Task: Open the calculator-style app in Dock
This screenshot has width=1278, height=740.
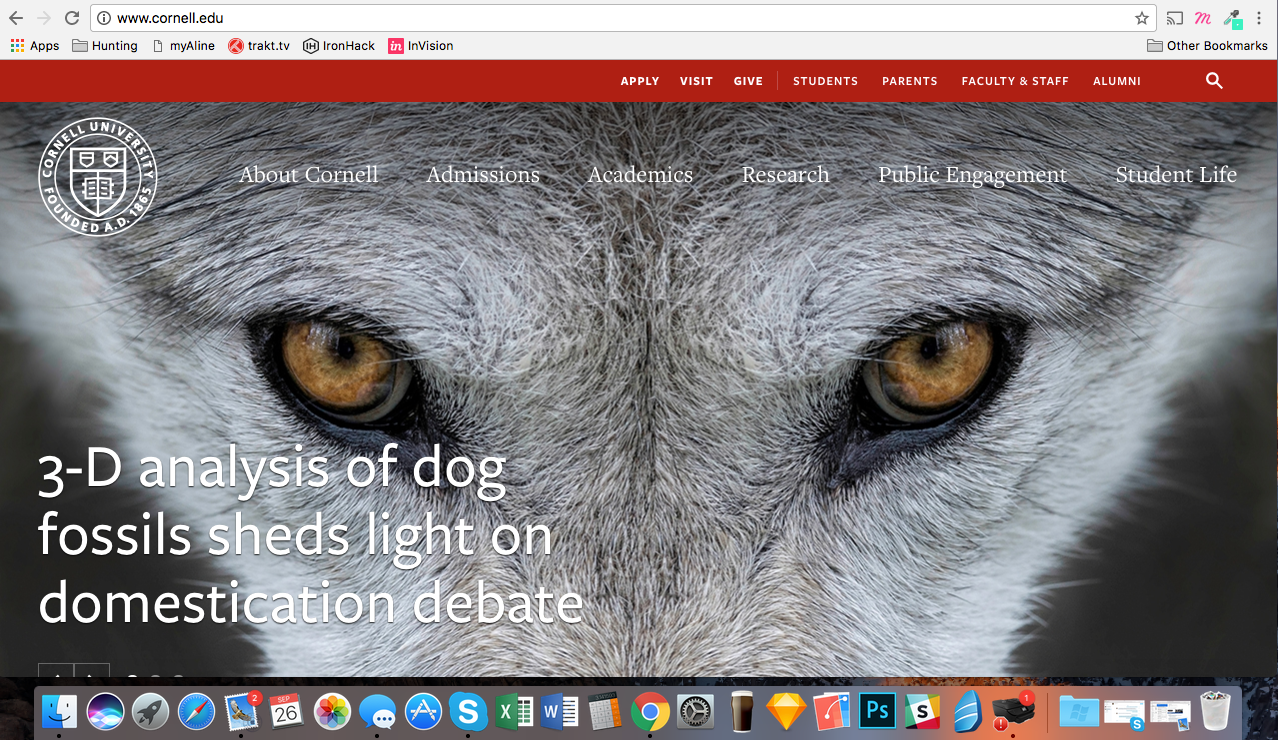Action: point(604,712)
